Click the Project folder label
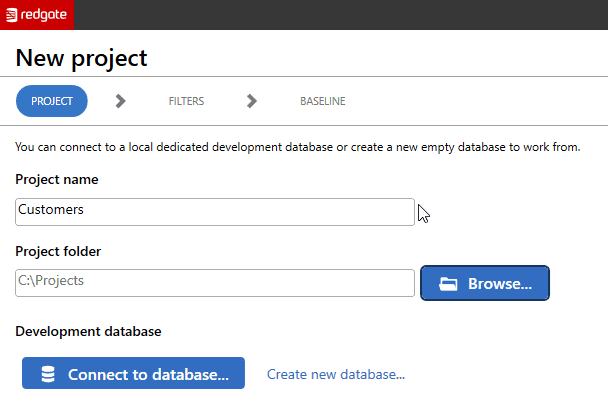Viewport: 608px width, 404px height. [x=58, y=252]
